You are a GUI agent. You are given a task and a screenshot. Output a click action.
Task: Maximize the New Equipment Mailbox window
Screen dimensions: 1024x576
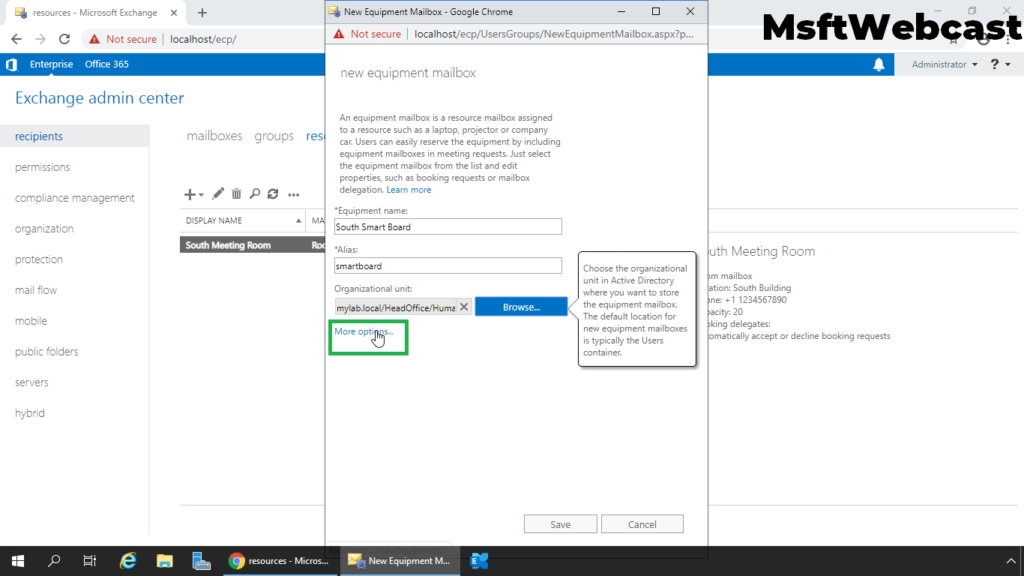(656, 11)
